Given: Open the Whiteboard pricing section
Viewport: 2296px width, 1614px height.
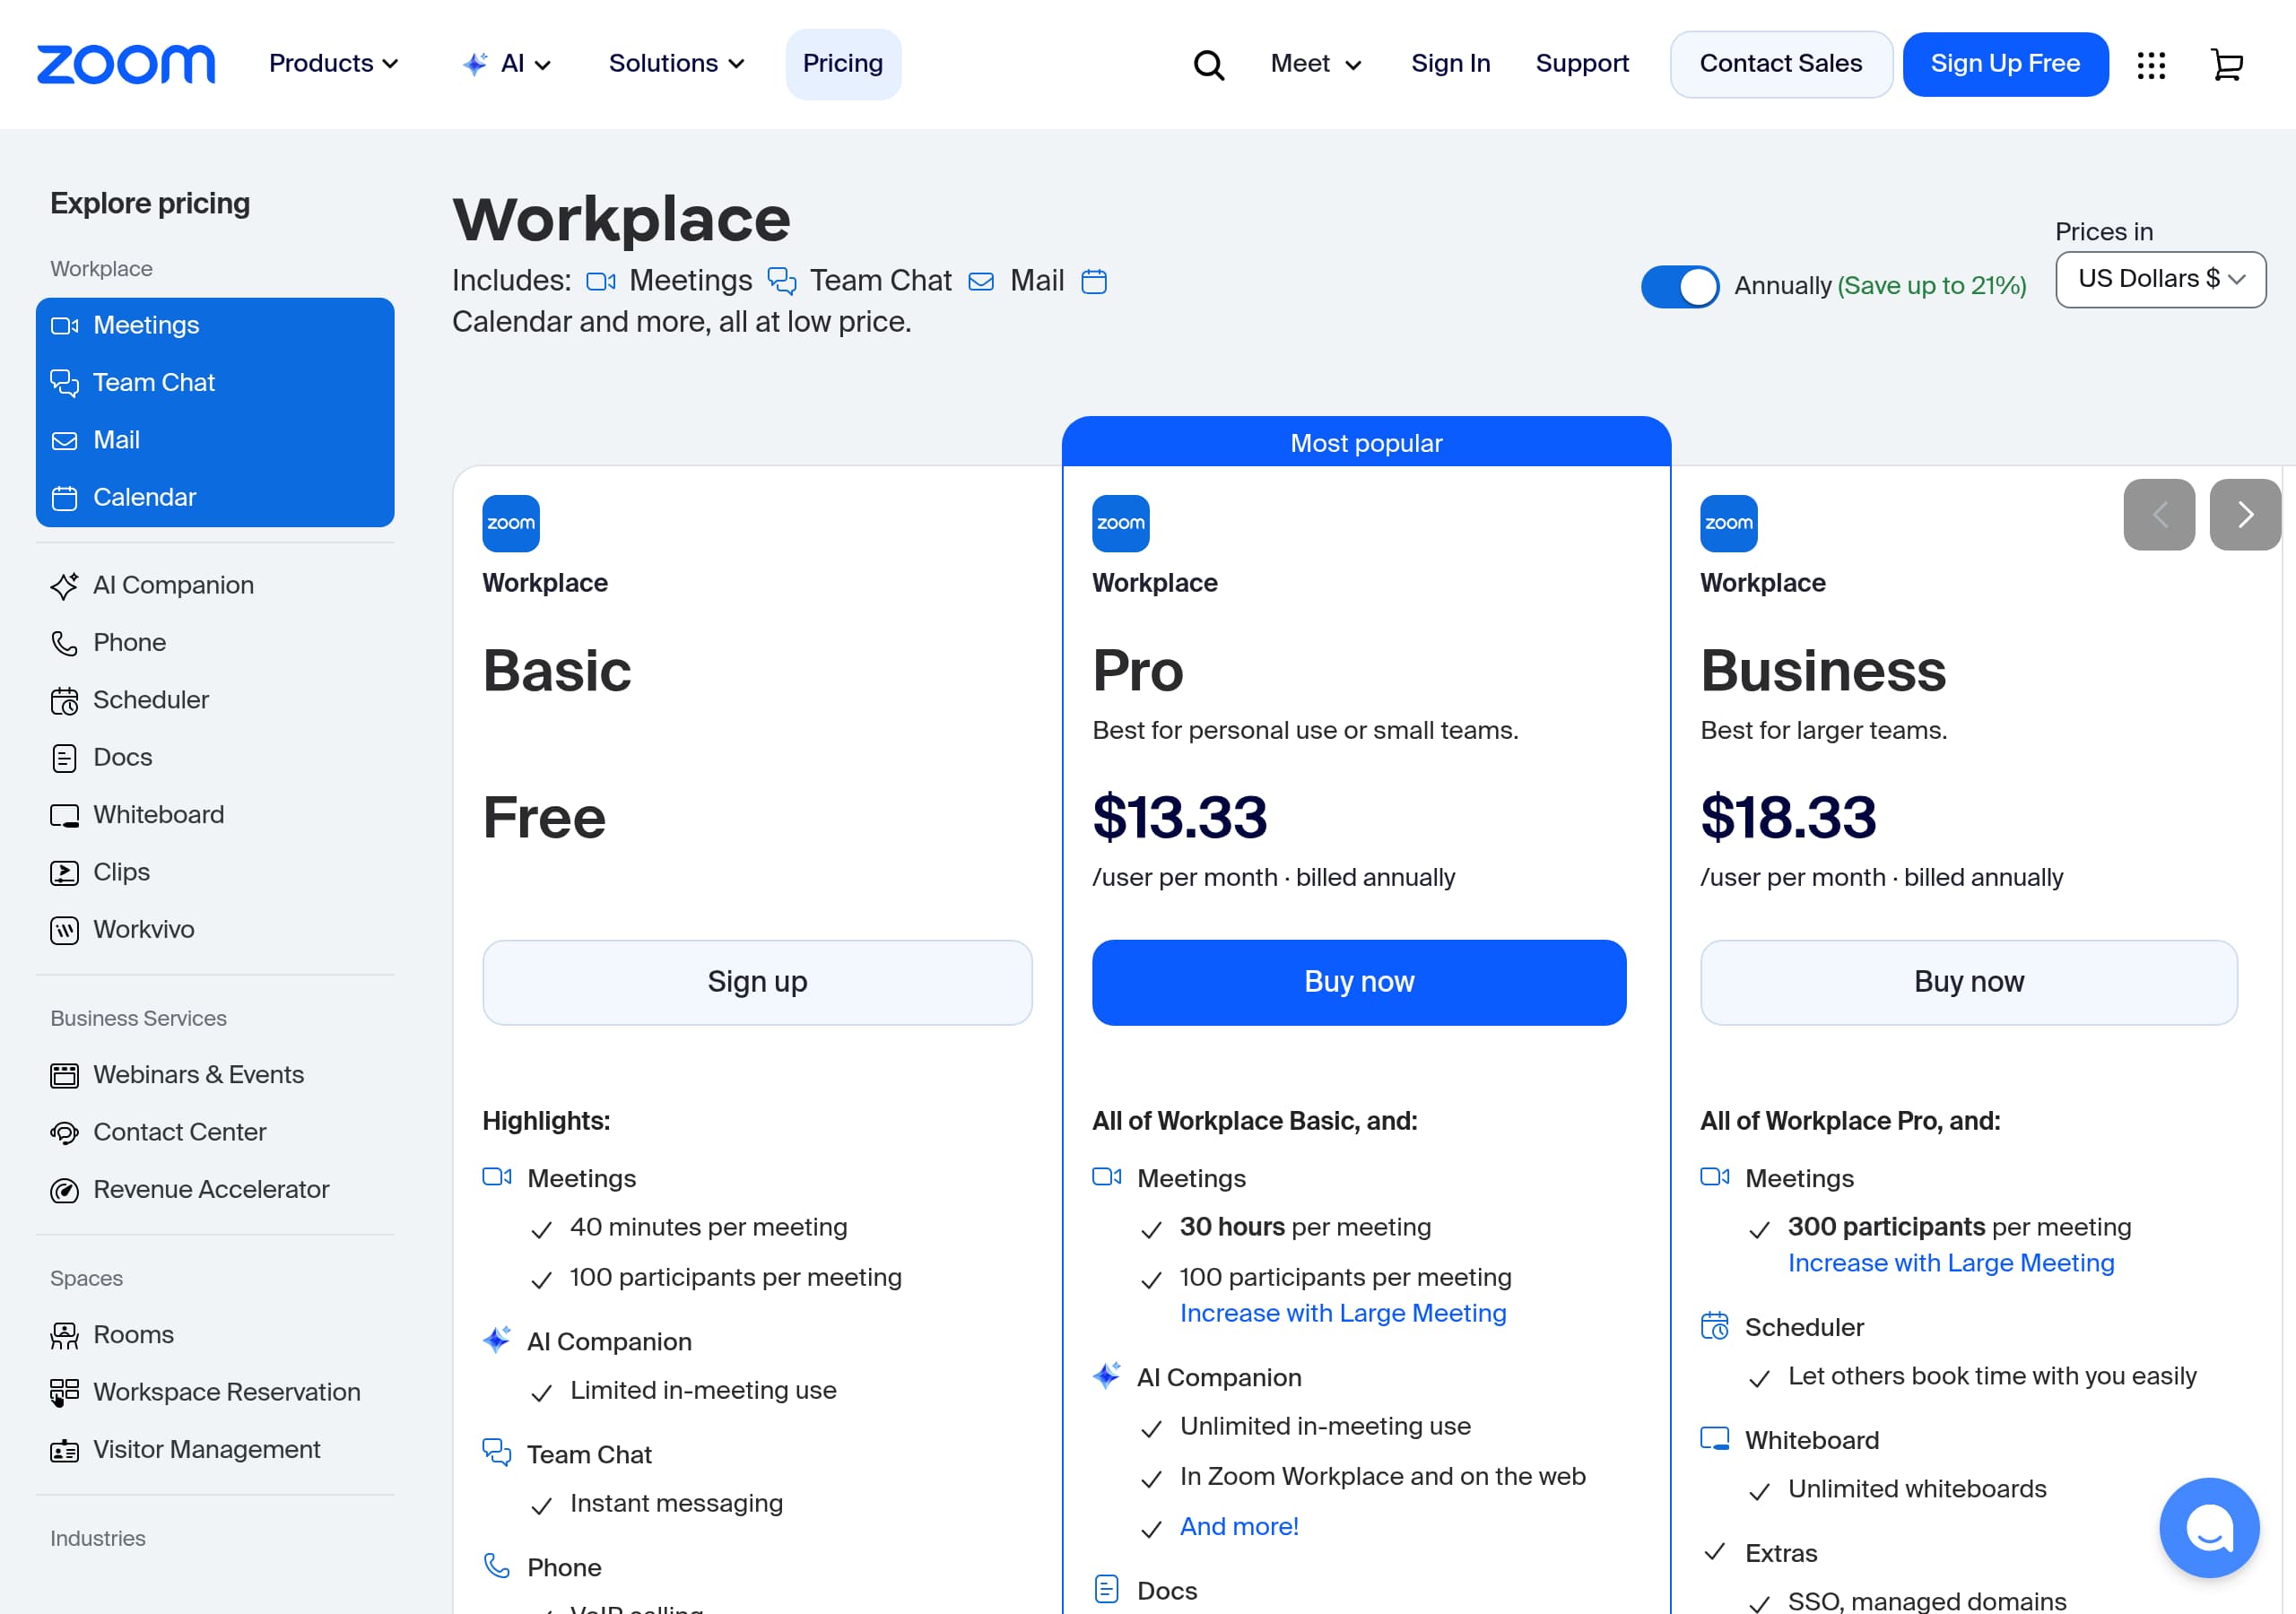Looking at the screenshot, I should [158, 814].
